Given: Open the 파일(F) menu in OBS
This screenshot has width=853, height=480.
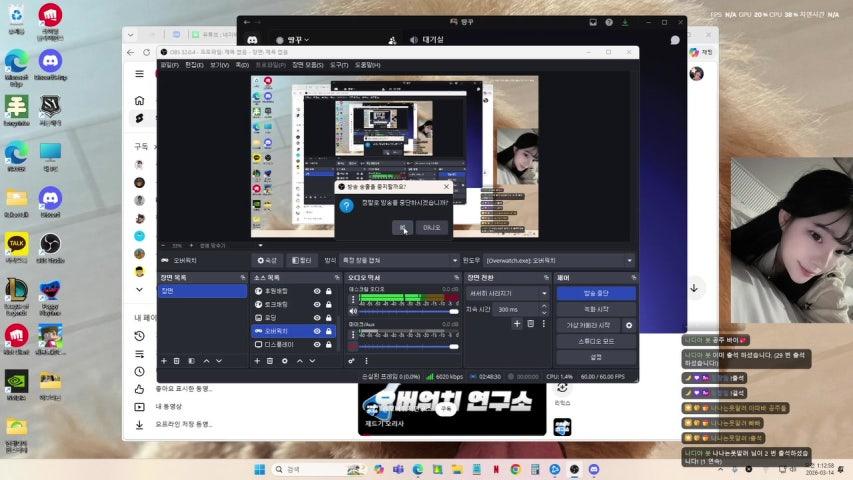Looking at the screenshot, I should (168, 64).
